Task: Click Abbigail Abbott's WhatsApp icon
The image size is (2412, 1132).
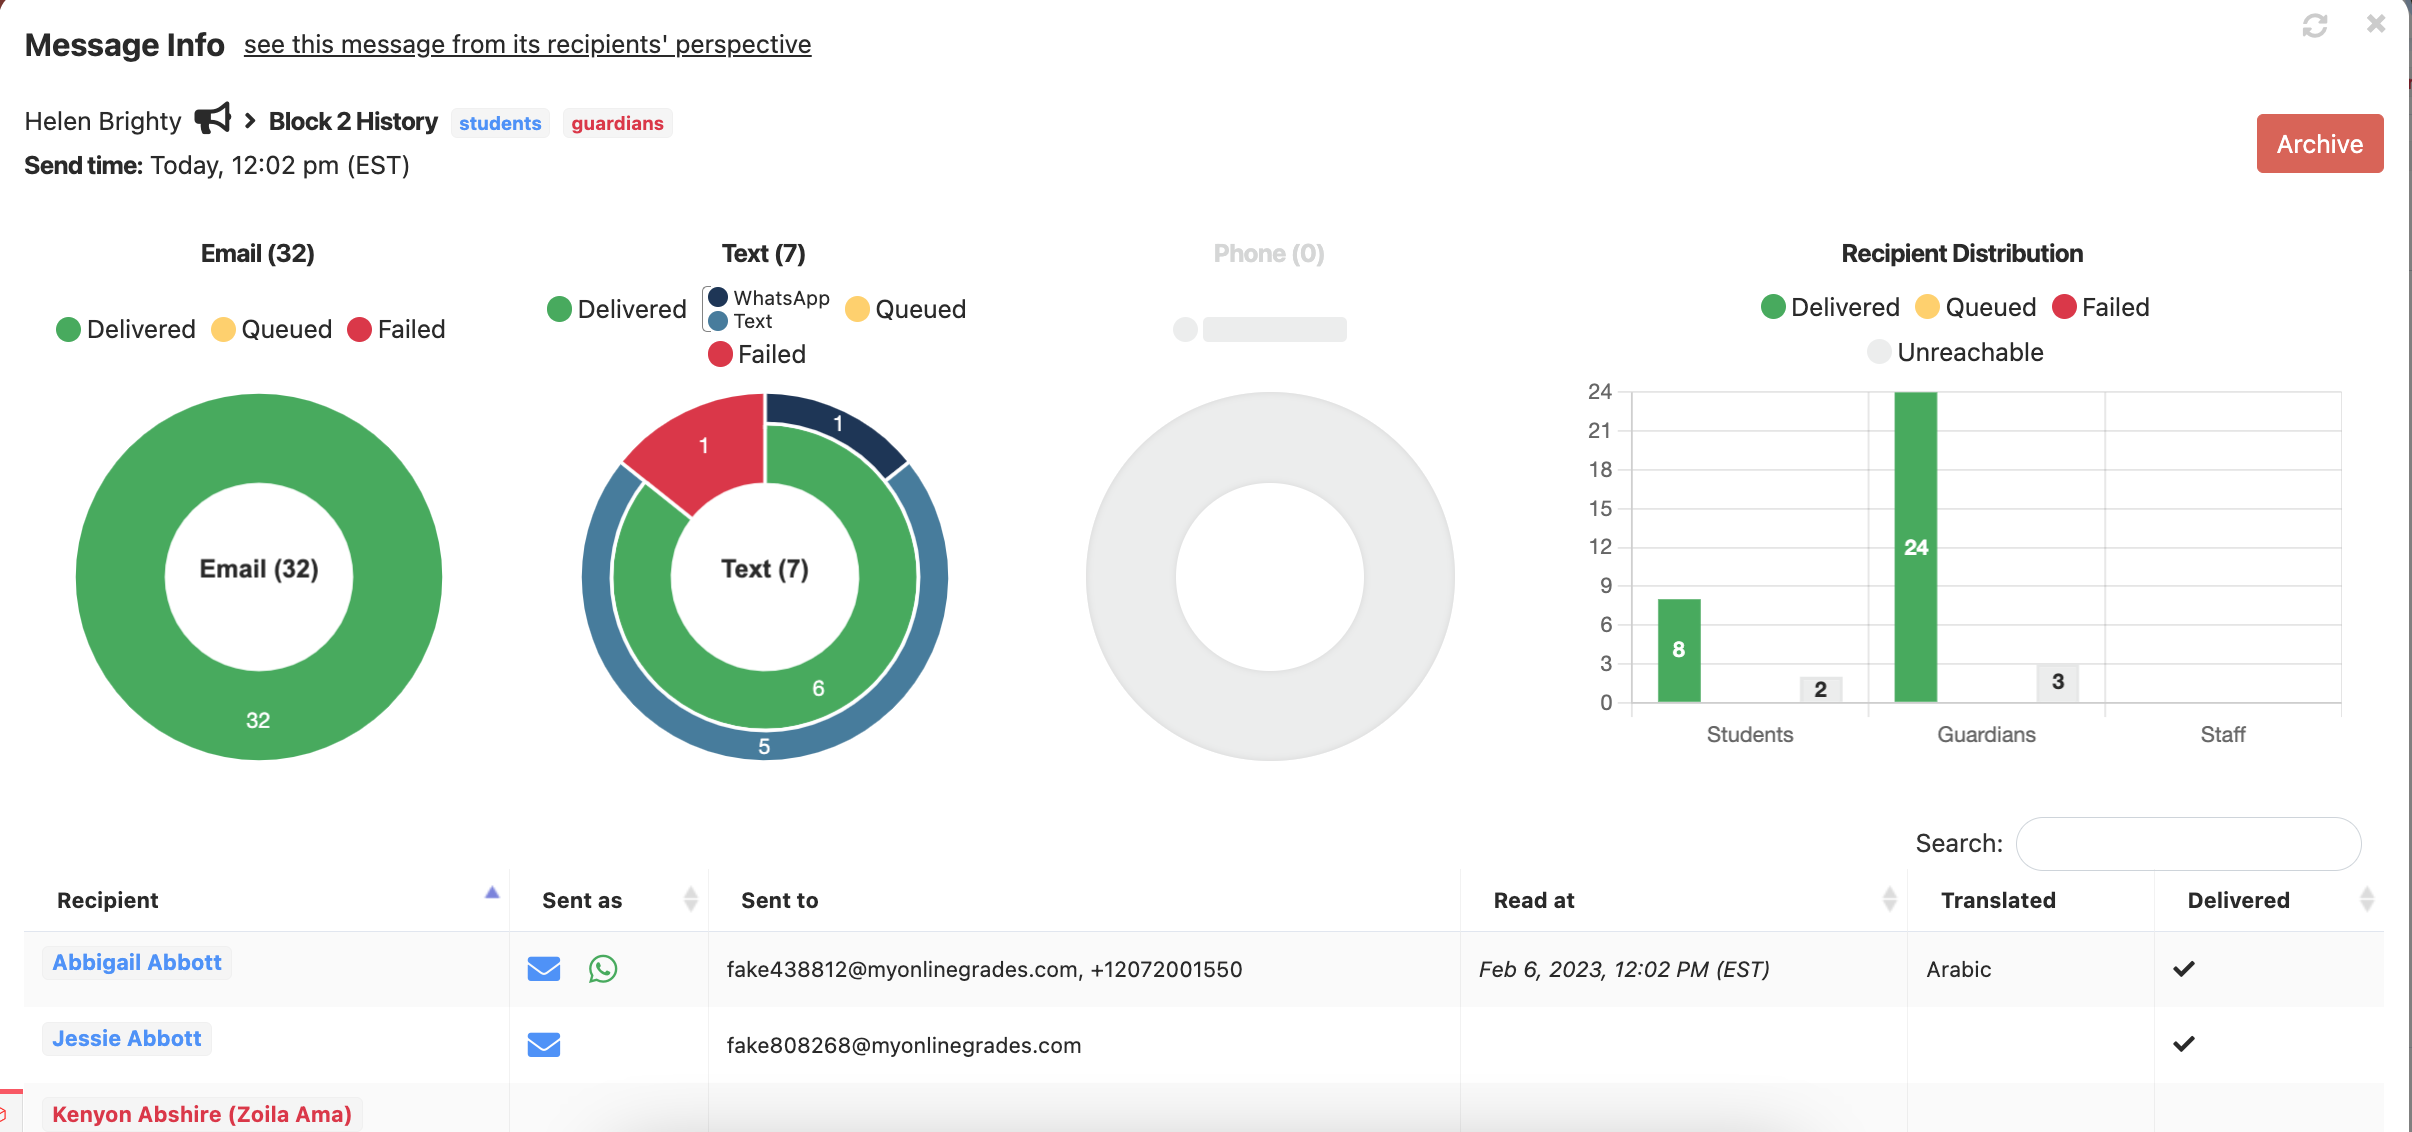Action: [x=603, y=969]
